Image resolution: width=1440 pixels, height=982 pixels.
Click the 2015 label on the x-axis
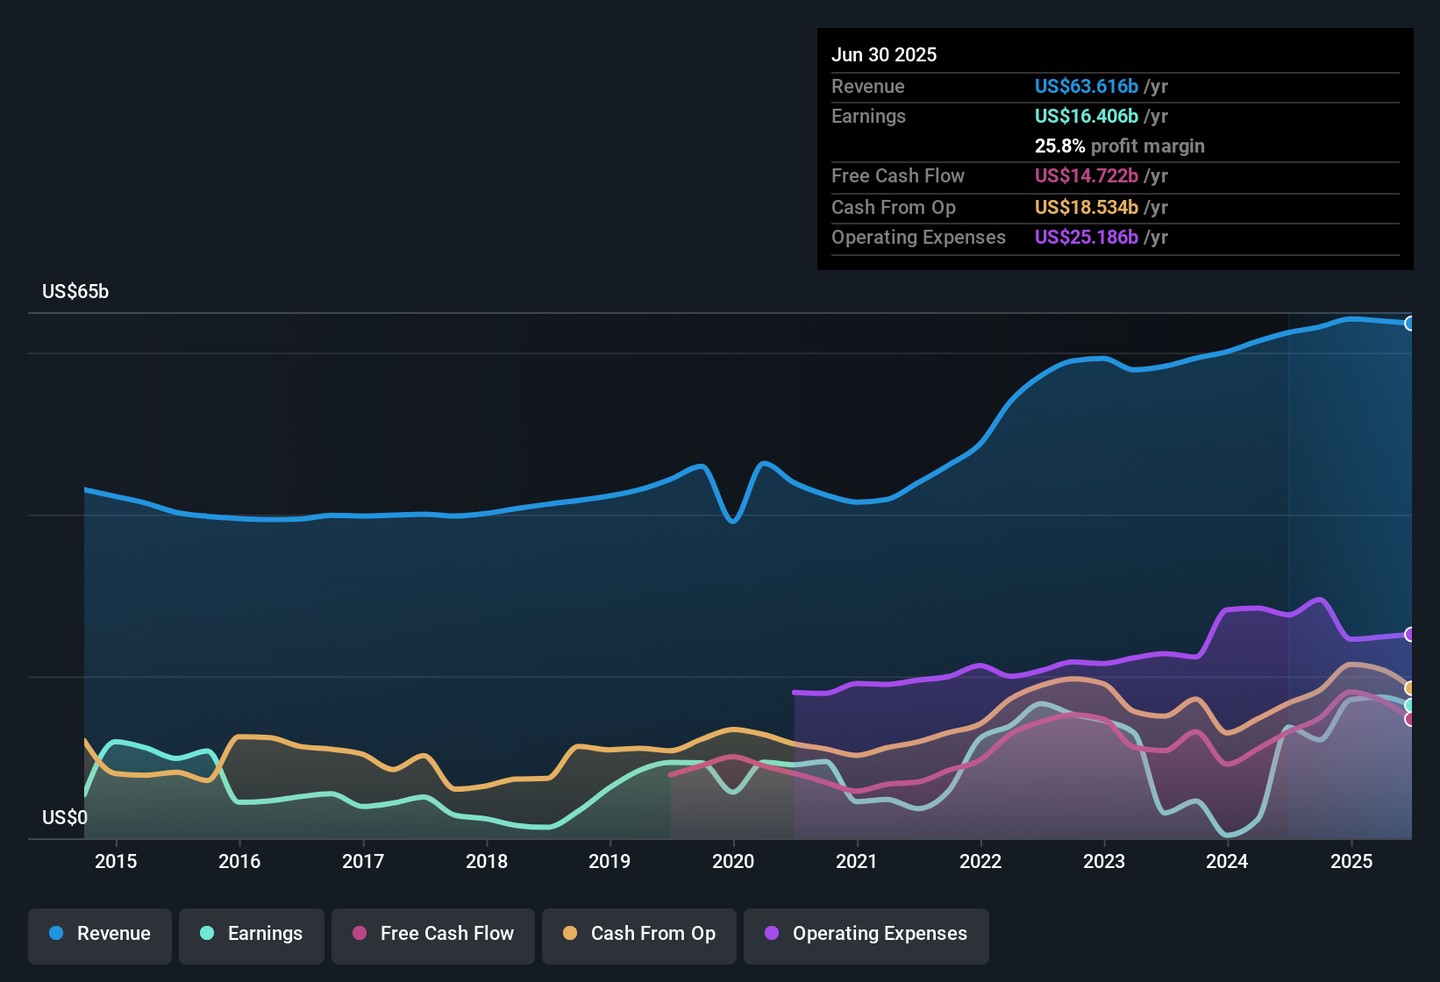click(x=116, y=861)
